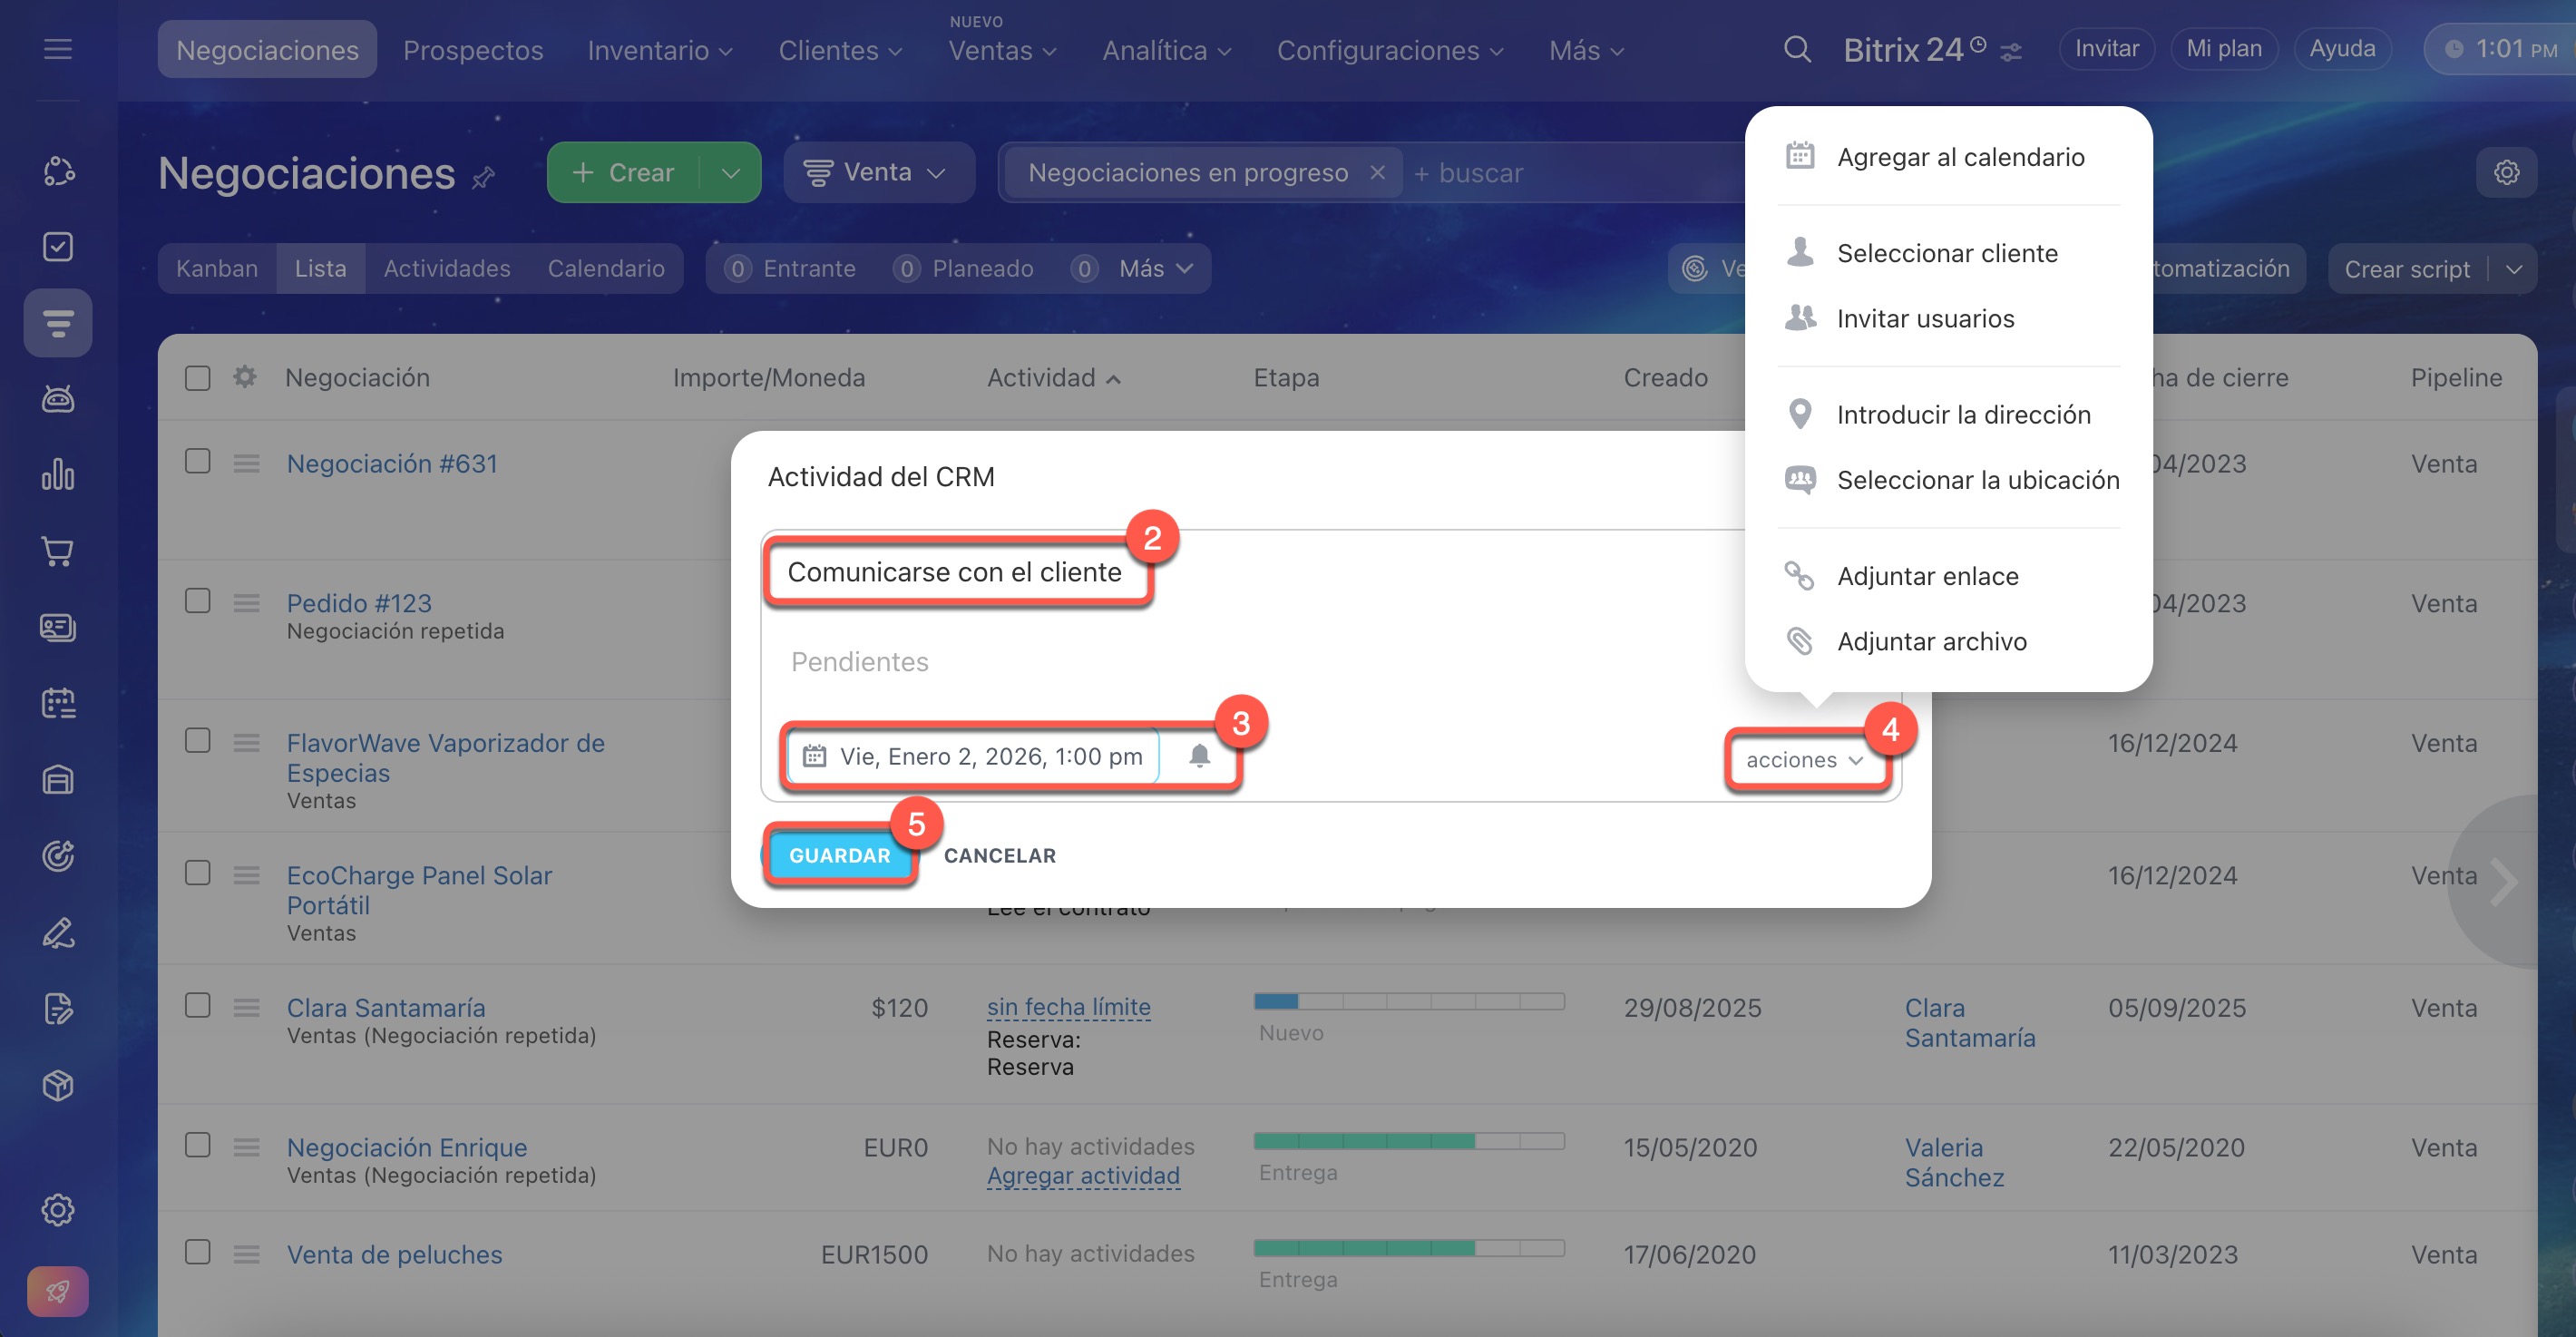Toggle the select-all checkbox in table header

[198, 378]
